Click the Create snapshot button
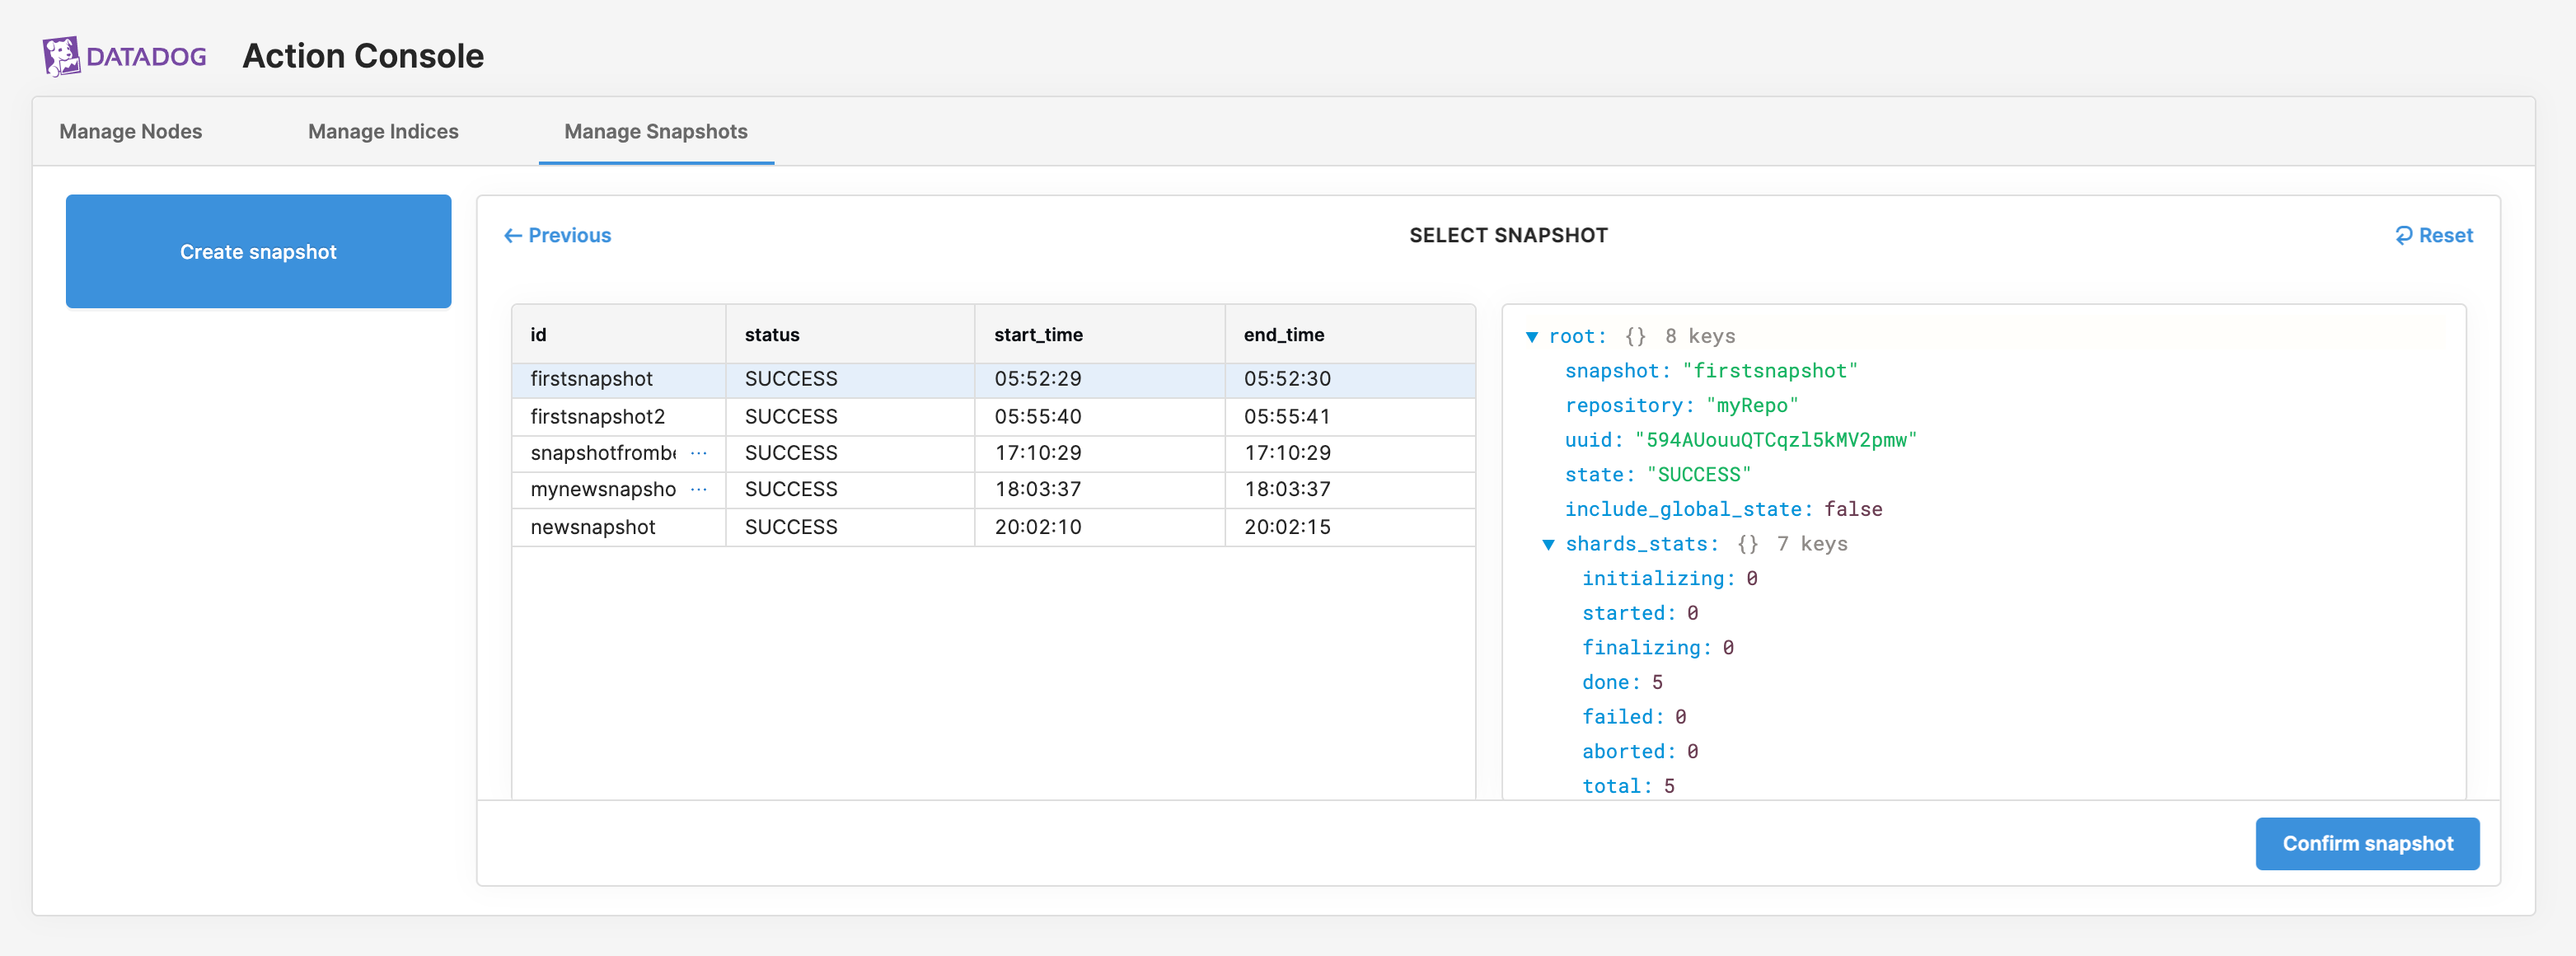This screenshot has width=2576, height=956. tap(258, 251)
